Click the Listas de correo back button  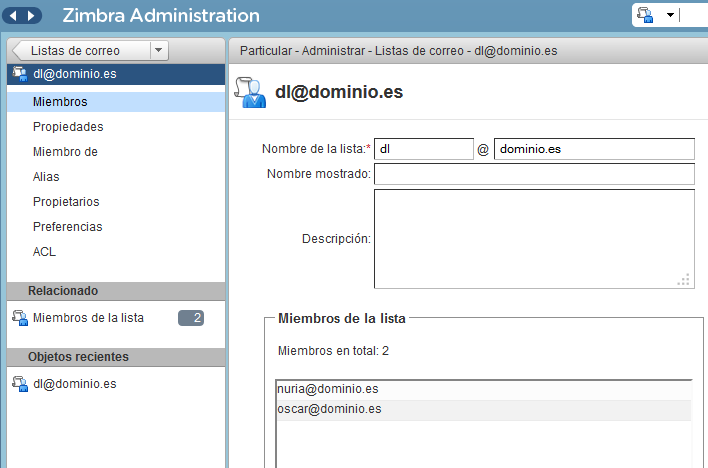click(x=82, y=51)
